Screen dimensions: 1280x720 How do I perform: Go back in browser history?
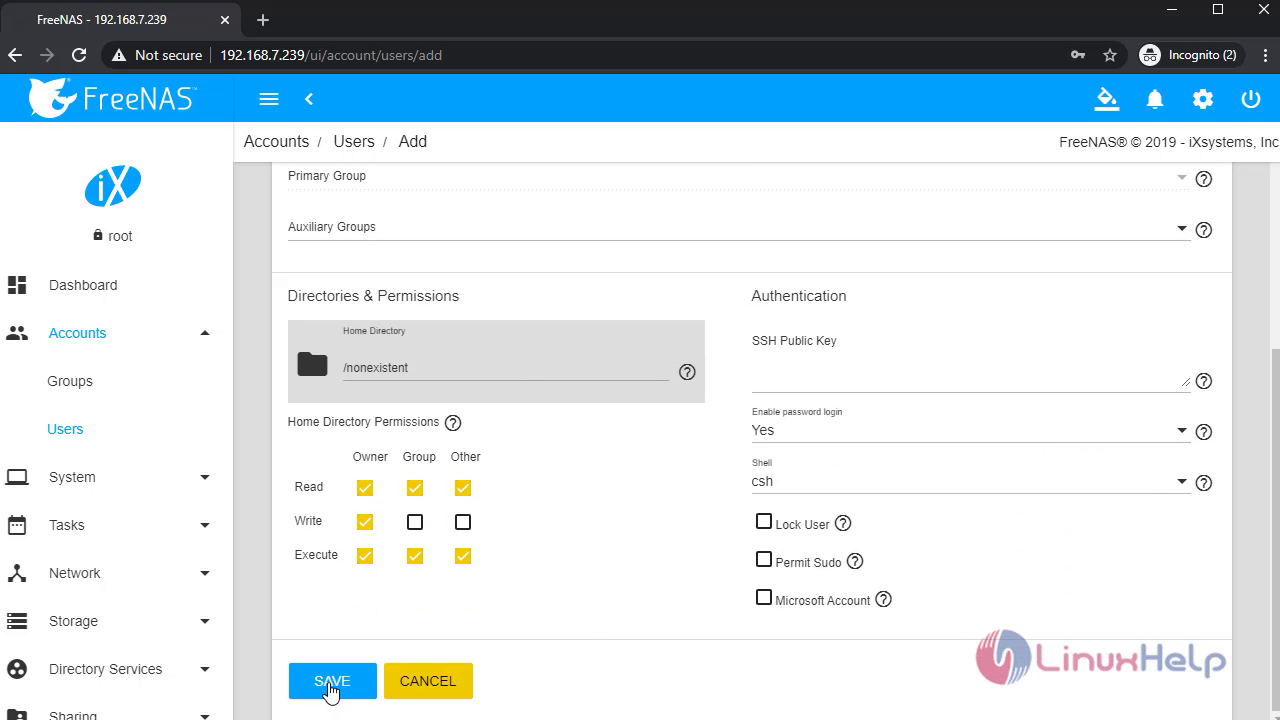15,55
